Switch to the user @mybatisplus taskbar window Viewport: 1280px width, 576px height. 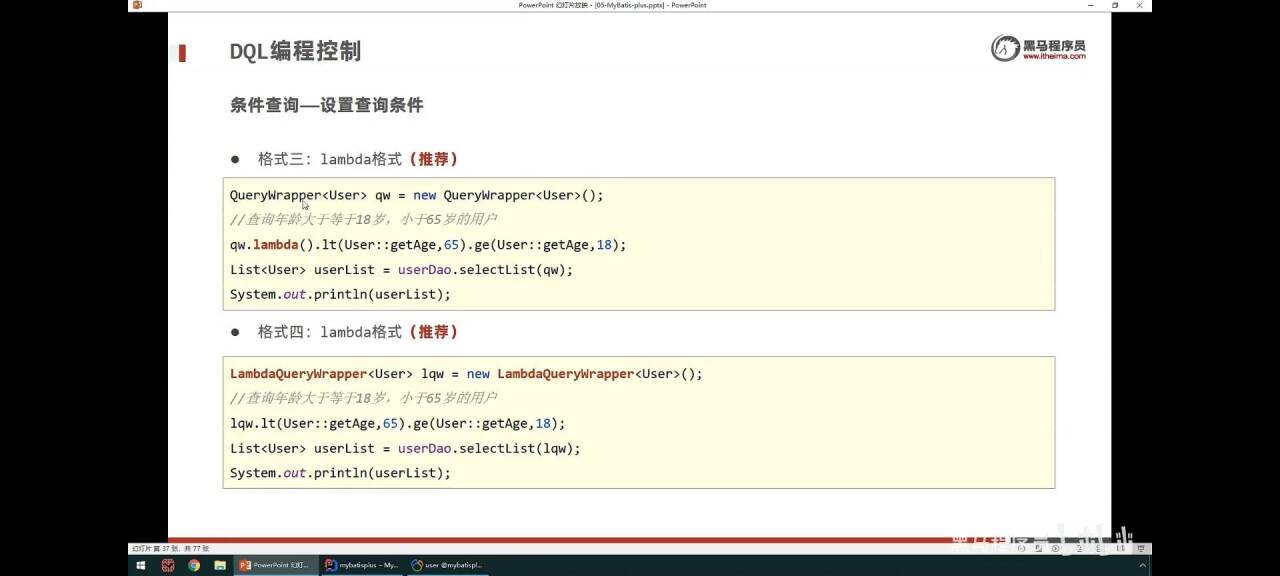click(x=448, y=565)
